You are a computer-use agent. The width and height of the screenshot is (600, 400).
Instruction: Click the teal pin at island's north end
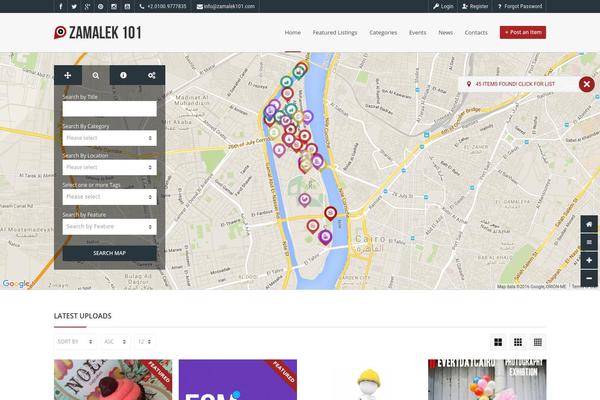298,72
